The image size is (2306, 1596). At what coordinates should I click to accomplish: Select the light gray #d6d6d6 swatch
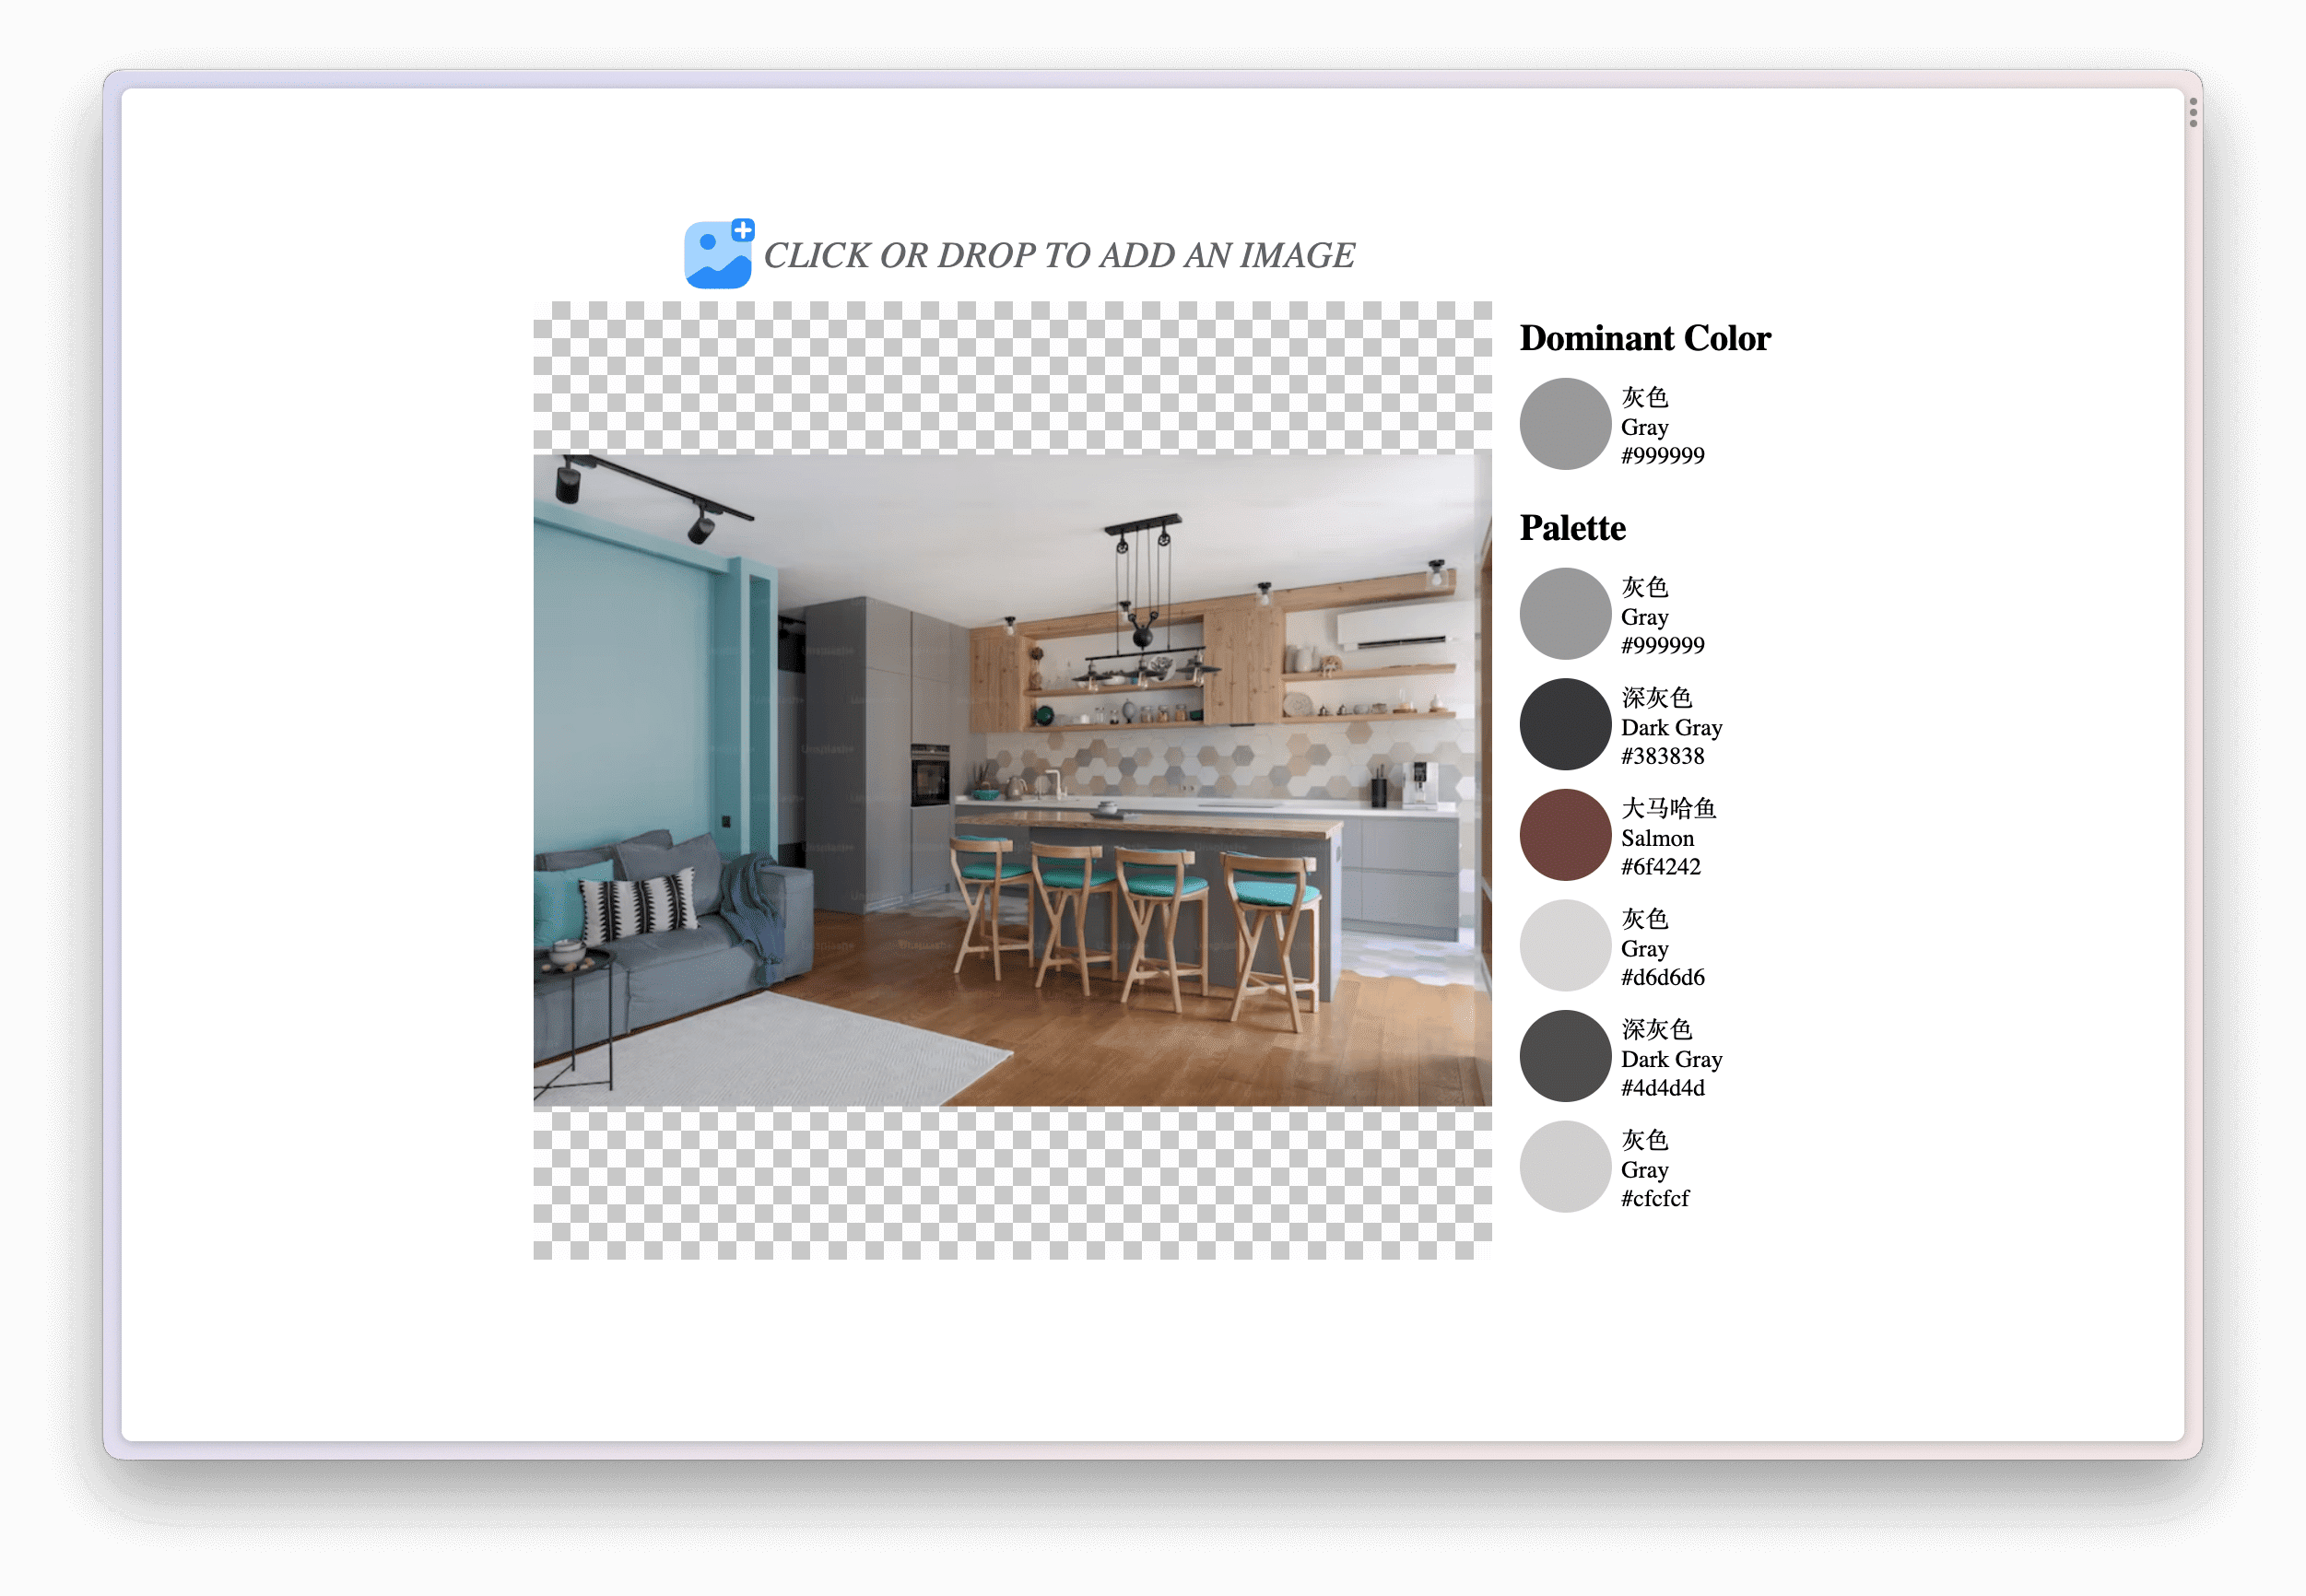1564,945
